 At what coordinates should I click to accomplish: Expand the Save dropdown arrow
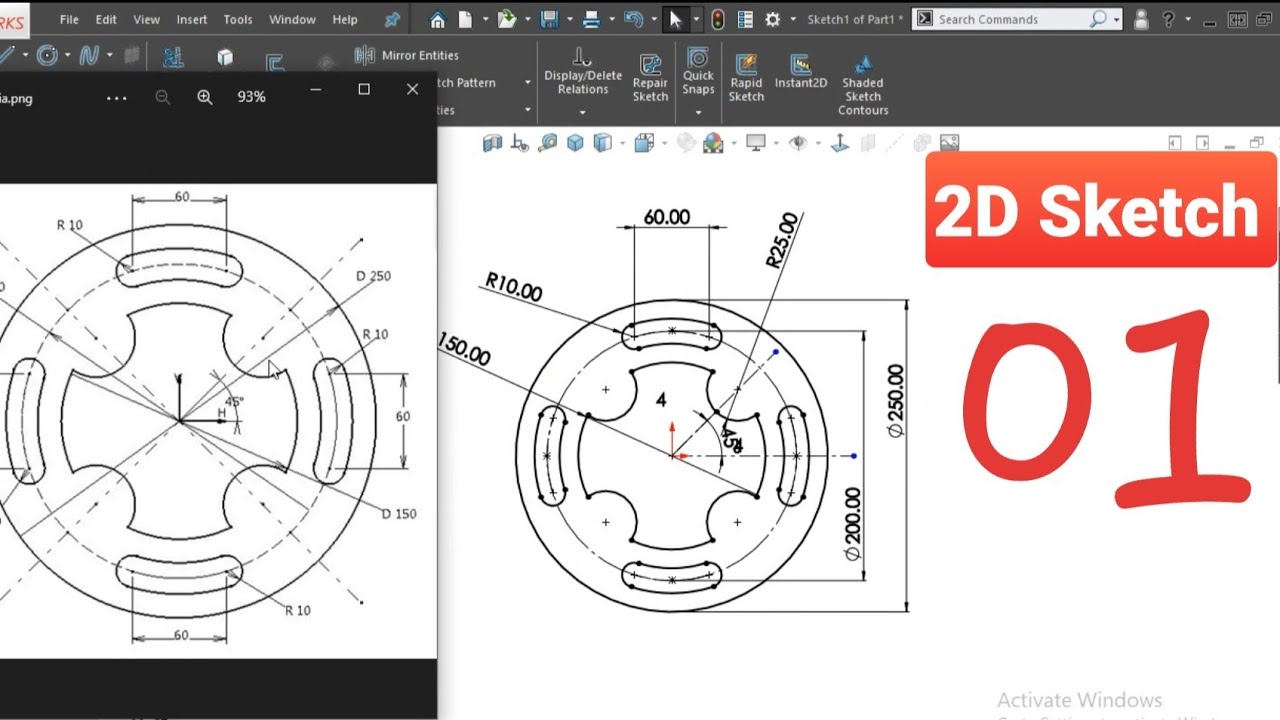pos(569,19)
